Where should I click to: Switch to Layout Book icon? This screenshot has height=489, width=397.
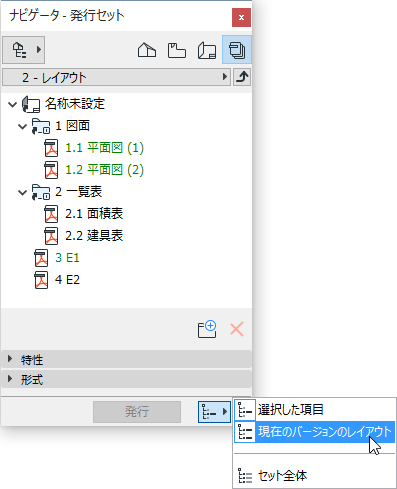tap(207, 50)
